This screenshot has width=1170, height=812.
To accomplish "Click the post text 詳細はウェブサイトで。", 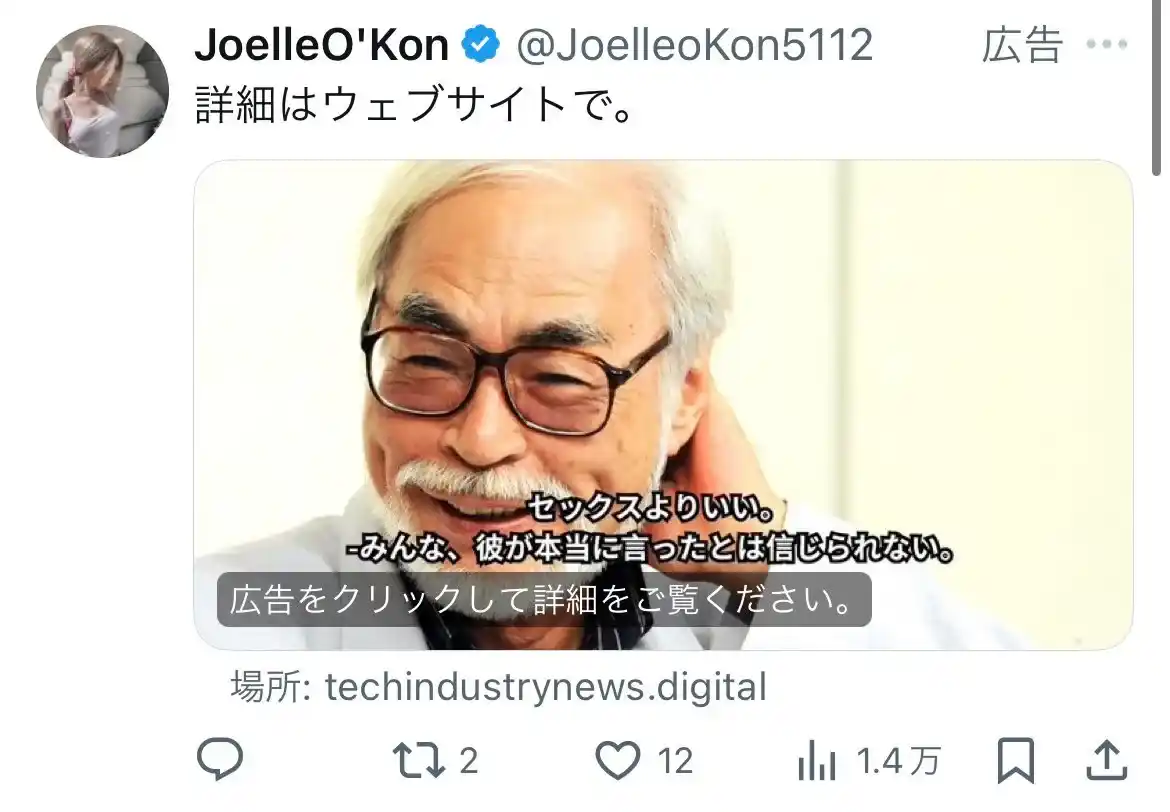I will (x=415, y=104).
